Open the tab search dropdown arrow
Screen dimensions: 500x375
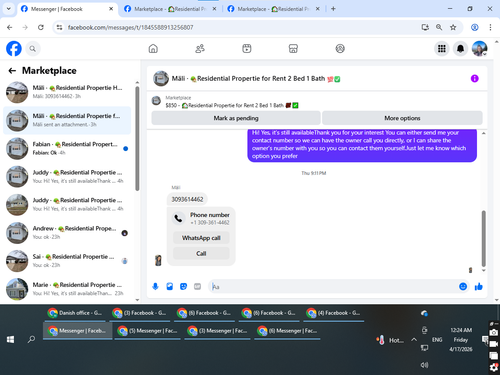point(9,9)
